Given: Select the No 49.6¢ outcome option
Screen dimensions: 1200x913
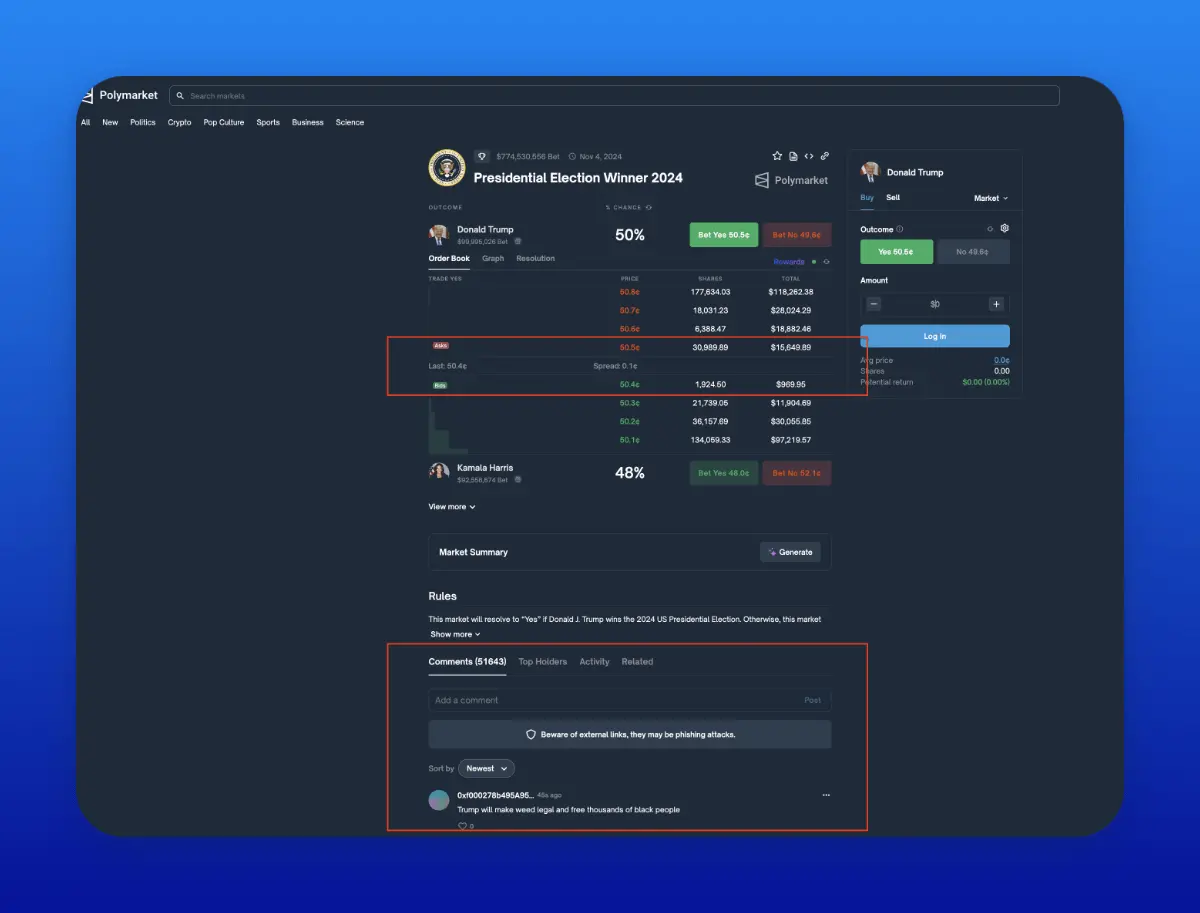Looking at the screenshot, I should 973,252.
